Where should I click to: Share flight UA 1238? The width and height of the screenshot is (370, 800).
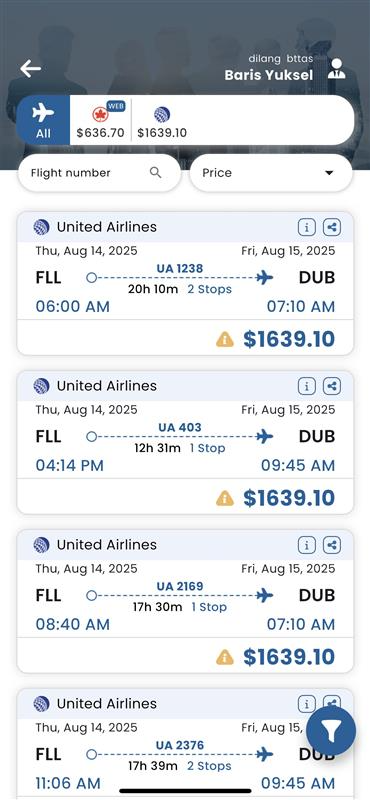[x=332, y=228]
